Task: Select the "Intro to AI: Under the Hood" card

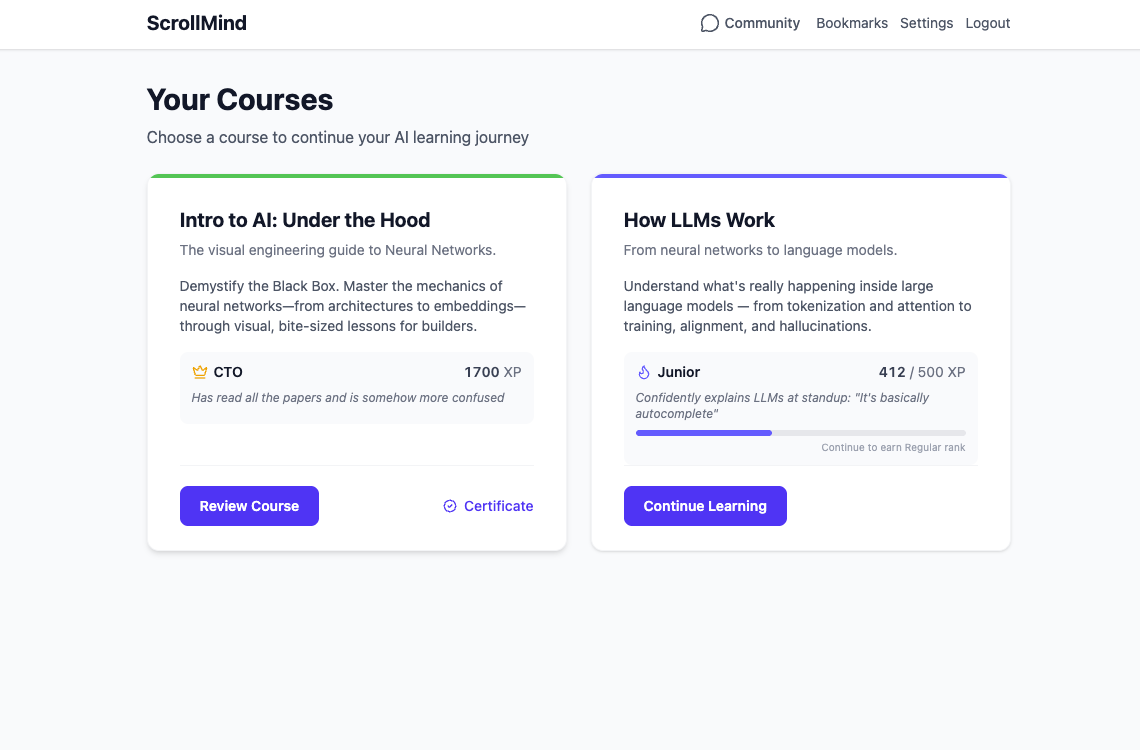Action: (x=356, y=362)
